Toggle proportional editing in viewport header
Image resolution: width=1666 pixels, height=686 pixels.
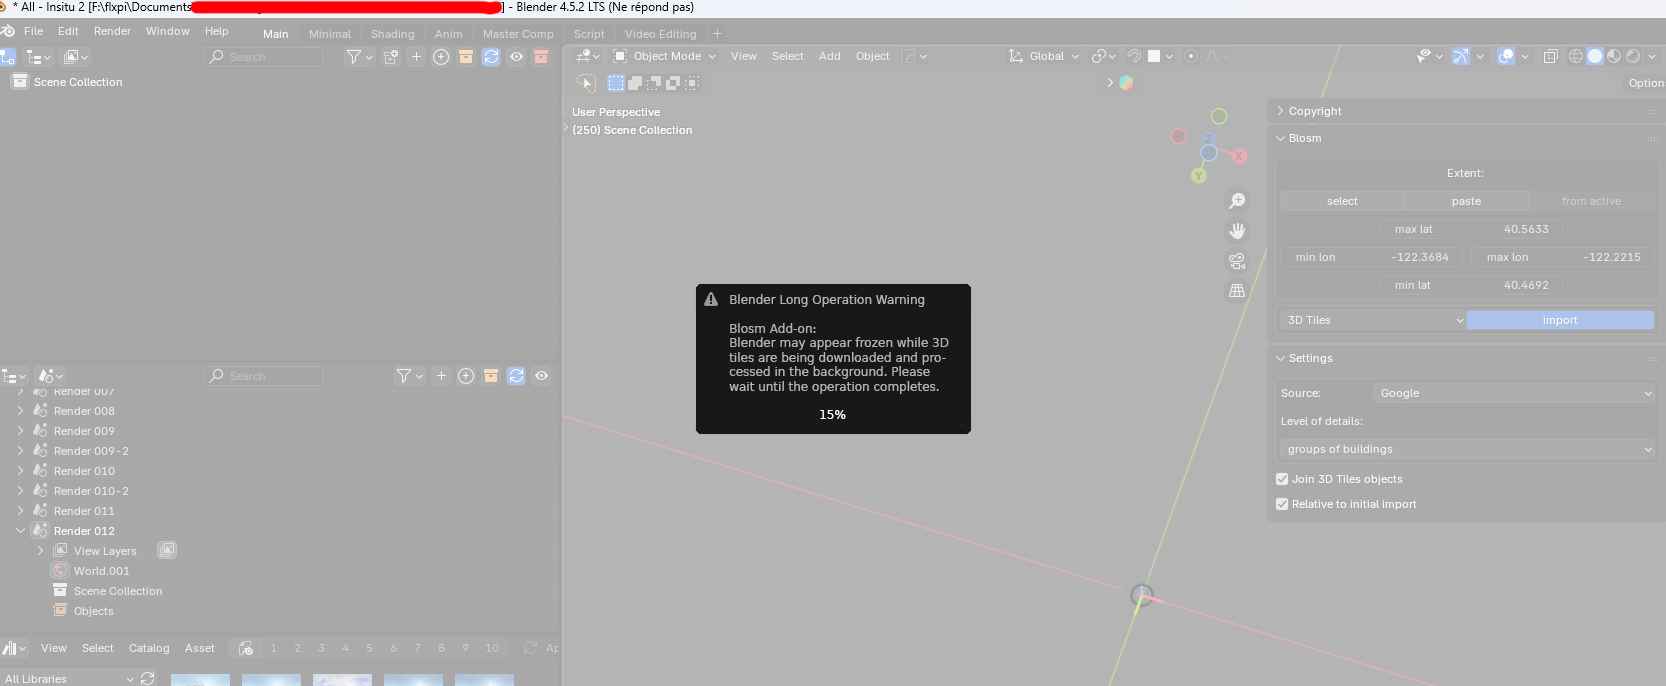pos(1190,56)
